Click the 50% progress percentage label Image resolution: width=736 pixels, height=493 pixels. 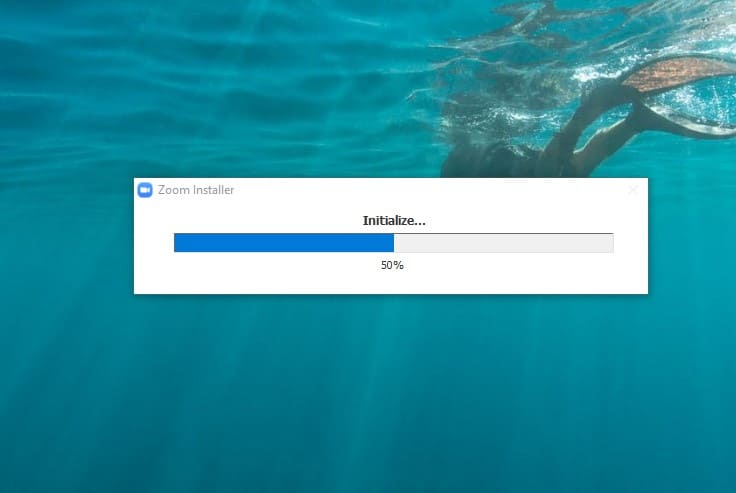(392, 265)
